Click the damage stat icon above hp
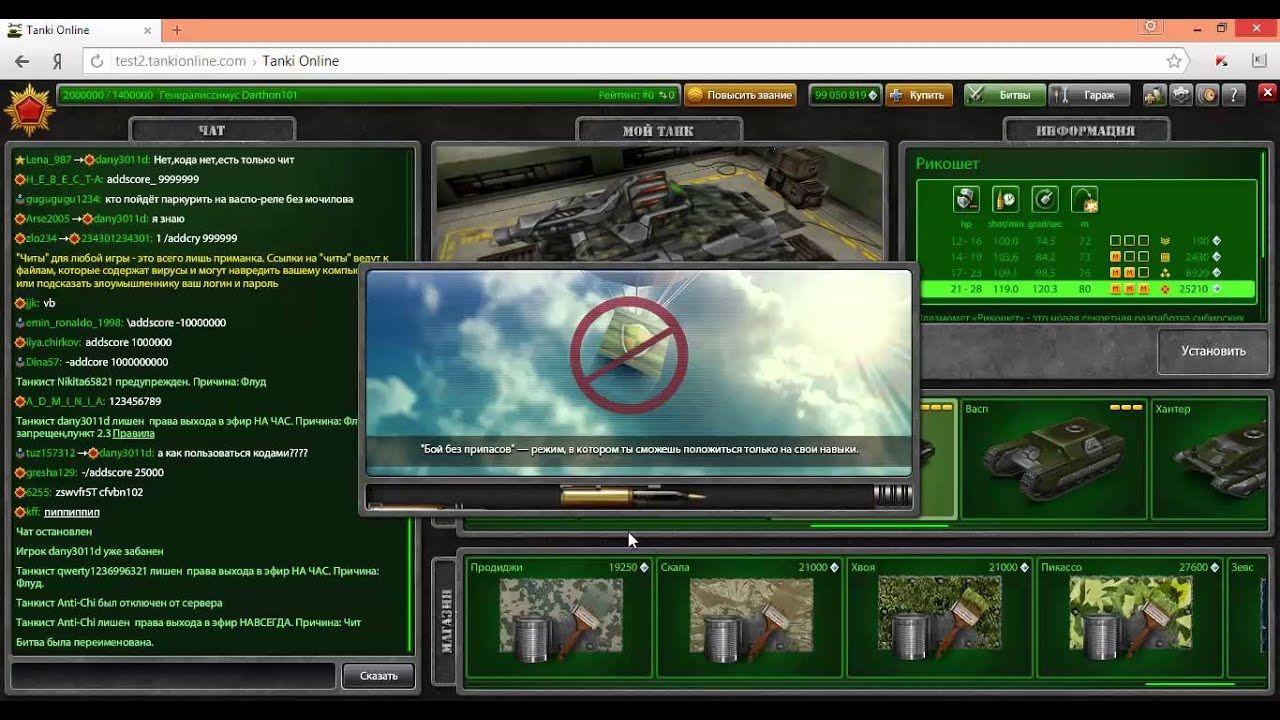1280x720 pixels. 966,199
